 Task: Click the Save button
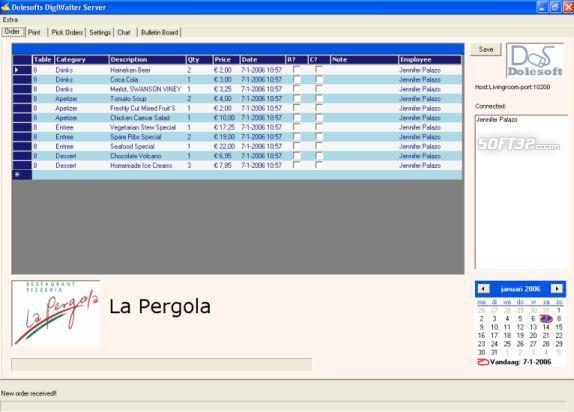pyautogui.click(x=486, y=49)
